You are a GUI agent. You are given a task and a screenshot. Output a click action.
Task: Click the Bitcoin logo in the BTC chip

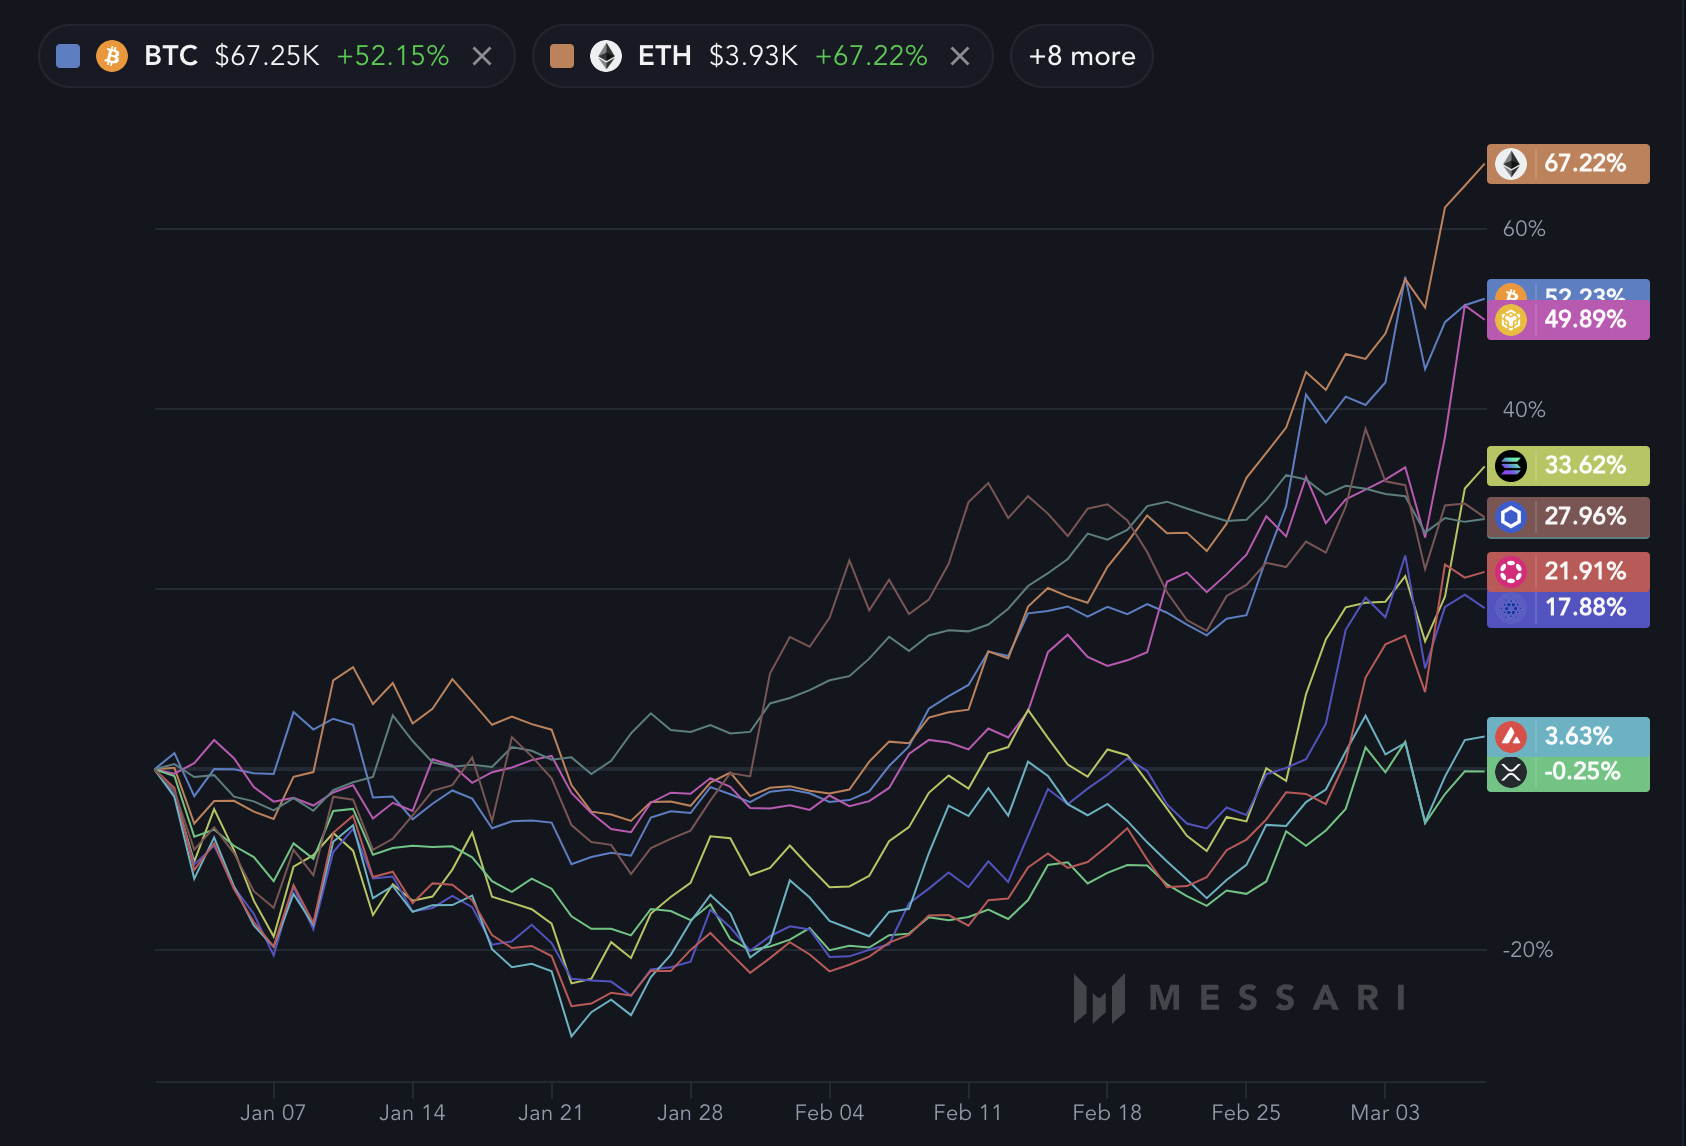coord(112,56)
